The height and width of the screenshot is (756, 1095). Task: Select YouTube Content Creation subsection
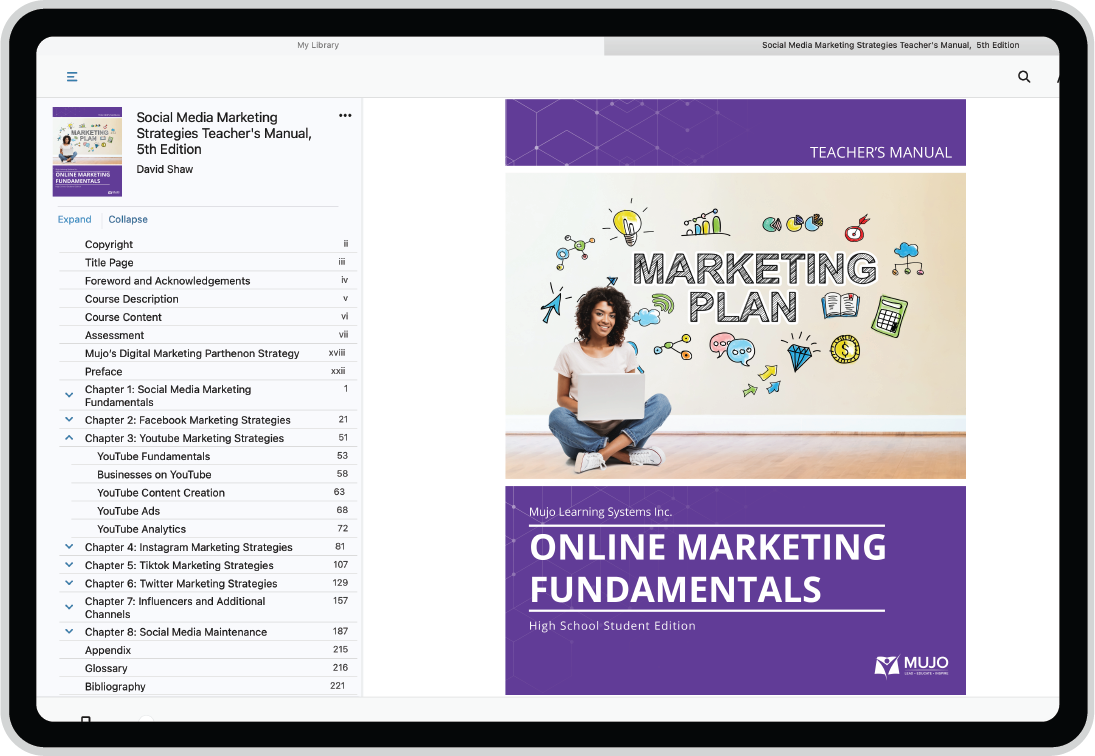click(x=161, y=493)
